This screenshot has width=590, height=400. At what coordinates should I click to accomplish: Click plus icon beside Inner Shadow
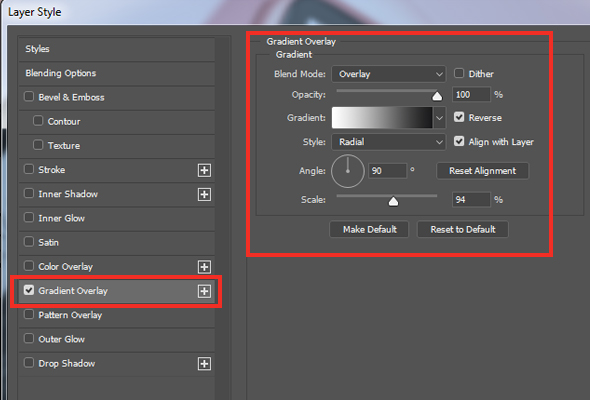coord(204,194)
